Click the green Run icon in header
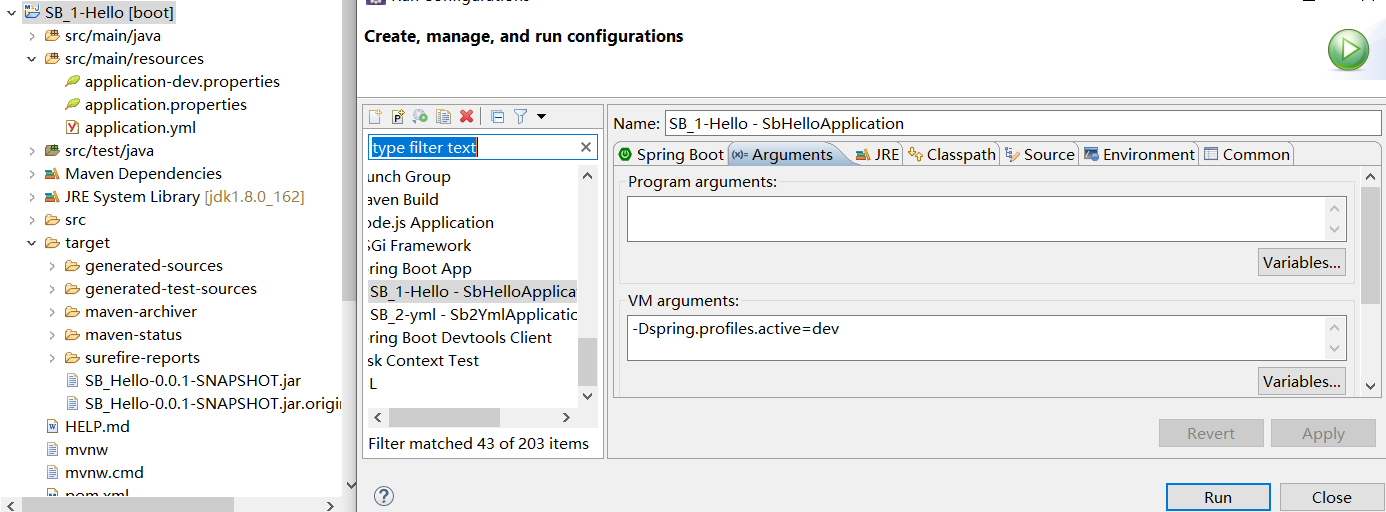This screenshot has width=1386, height=512. 1348,49
